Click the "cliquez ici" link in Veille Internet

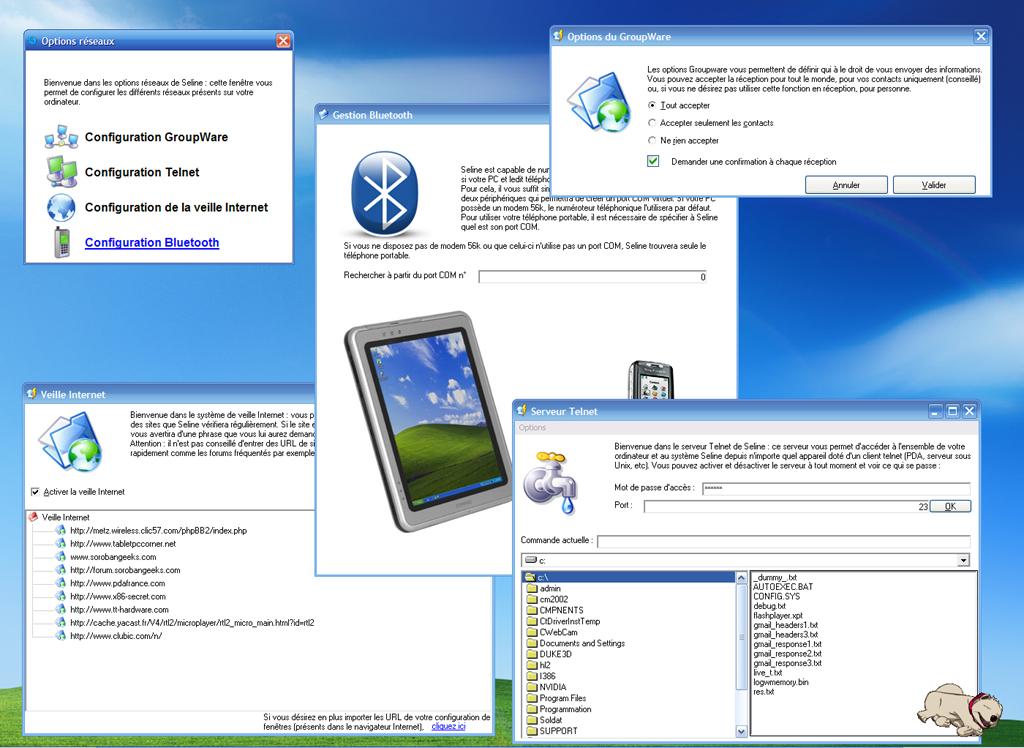tap(449, 726)
